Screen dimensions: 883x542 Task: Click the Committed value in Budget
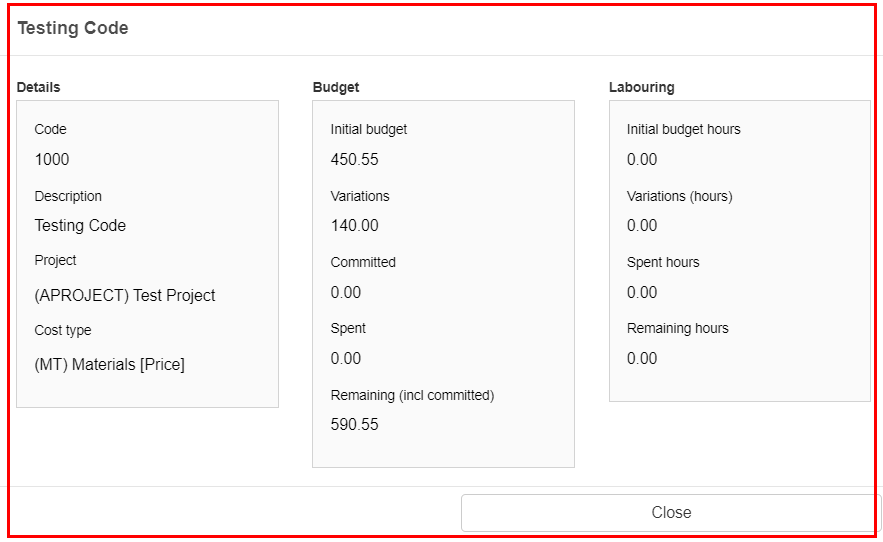[345, 292]
